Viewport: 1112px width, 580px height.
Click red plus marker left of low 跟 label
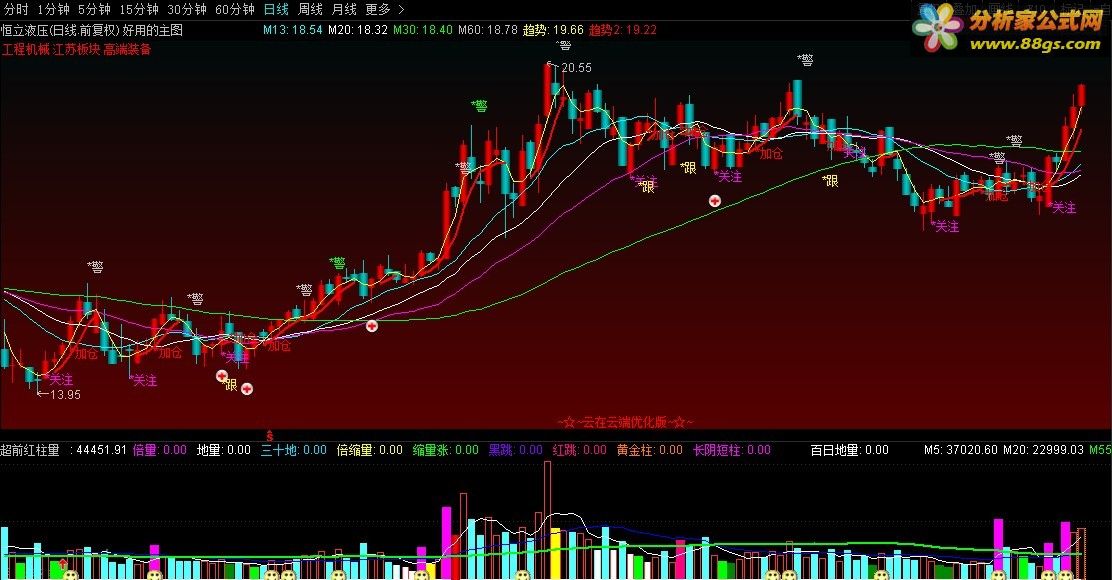[222, 377]
